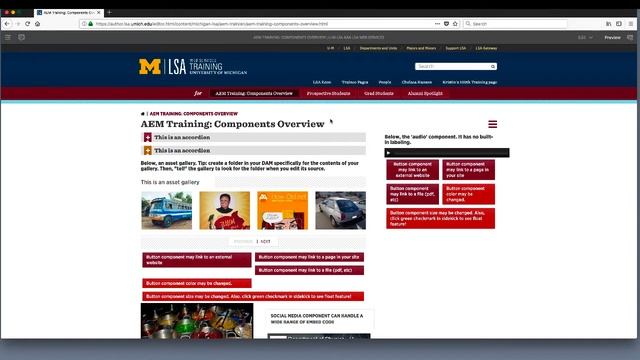Click the small 'page in your site' button under the audio player

coord(469,170)
